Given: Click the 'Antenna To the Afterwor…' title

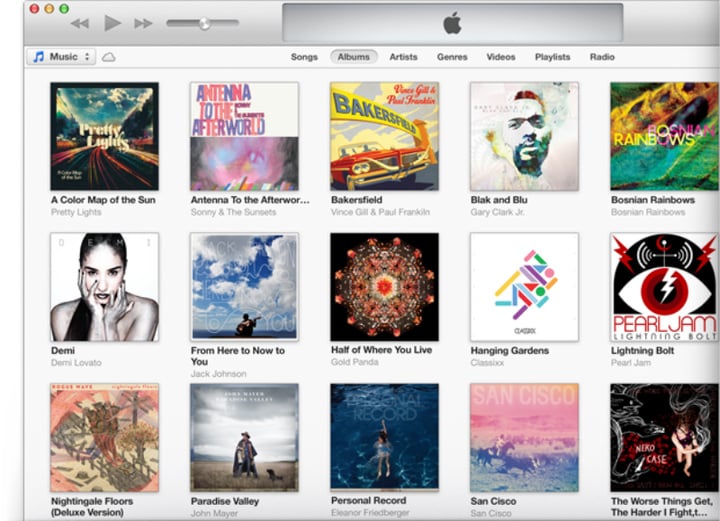Looking at the screenshot, I should pyautogui.click(x=250, y=200).
